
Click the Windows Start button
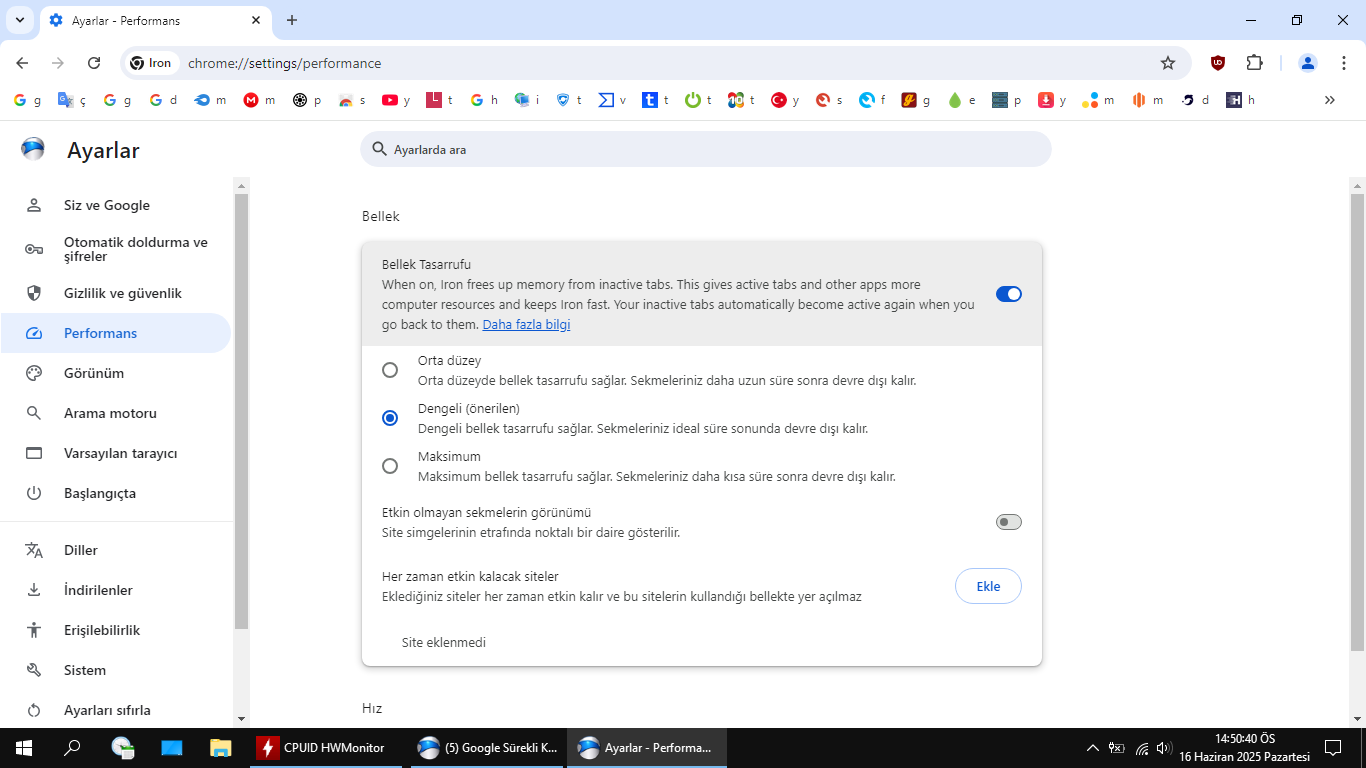pyautogui.click(x=23, y=748)
